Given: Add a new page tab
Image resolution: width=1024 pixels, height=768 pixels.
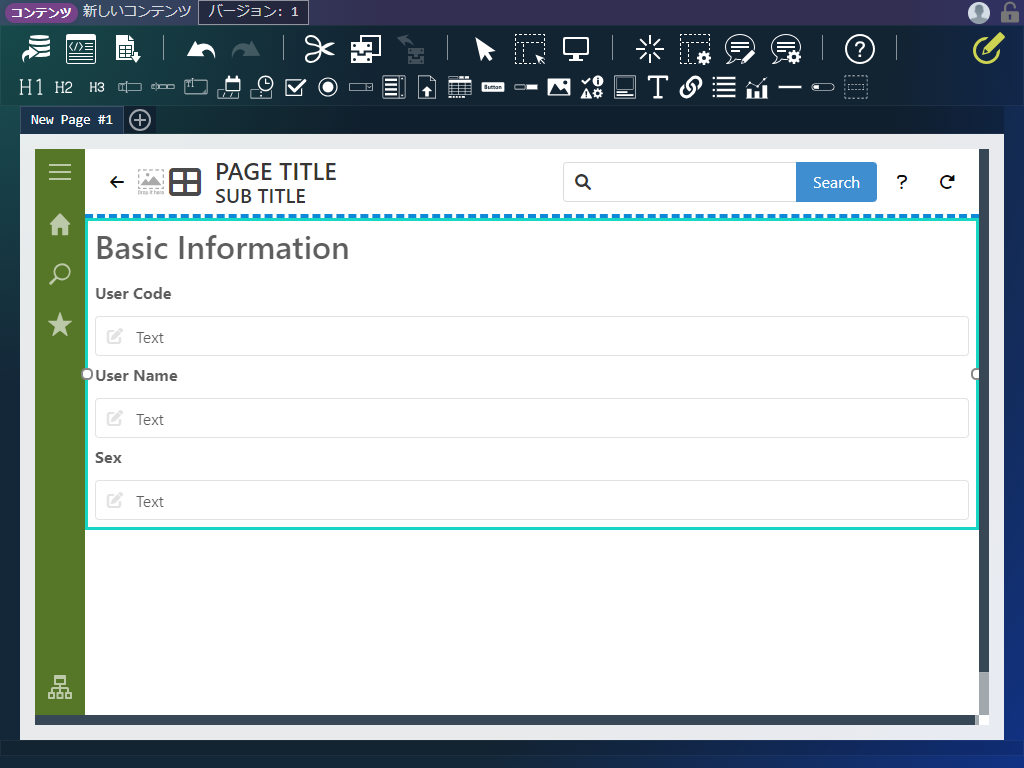Looking at the screenshot, I should [140, 120].
